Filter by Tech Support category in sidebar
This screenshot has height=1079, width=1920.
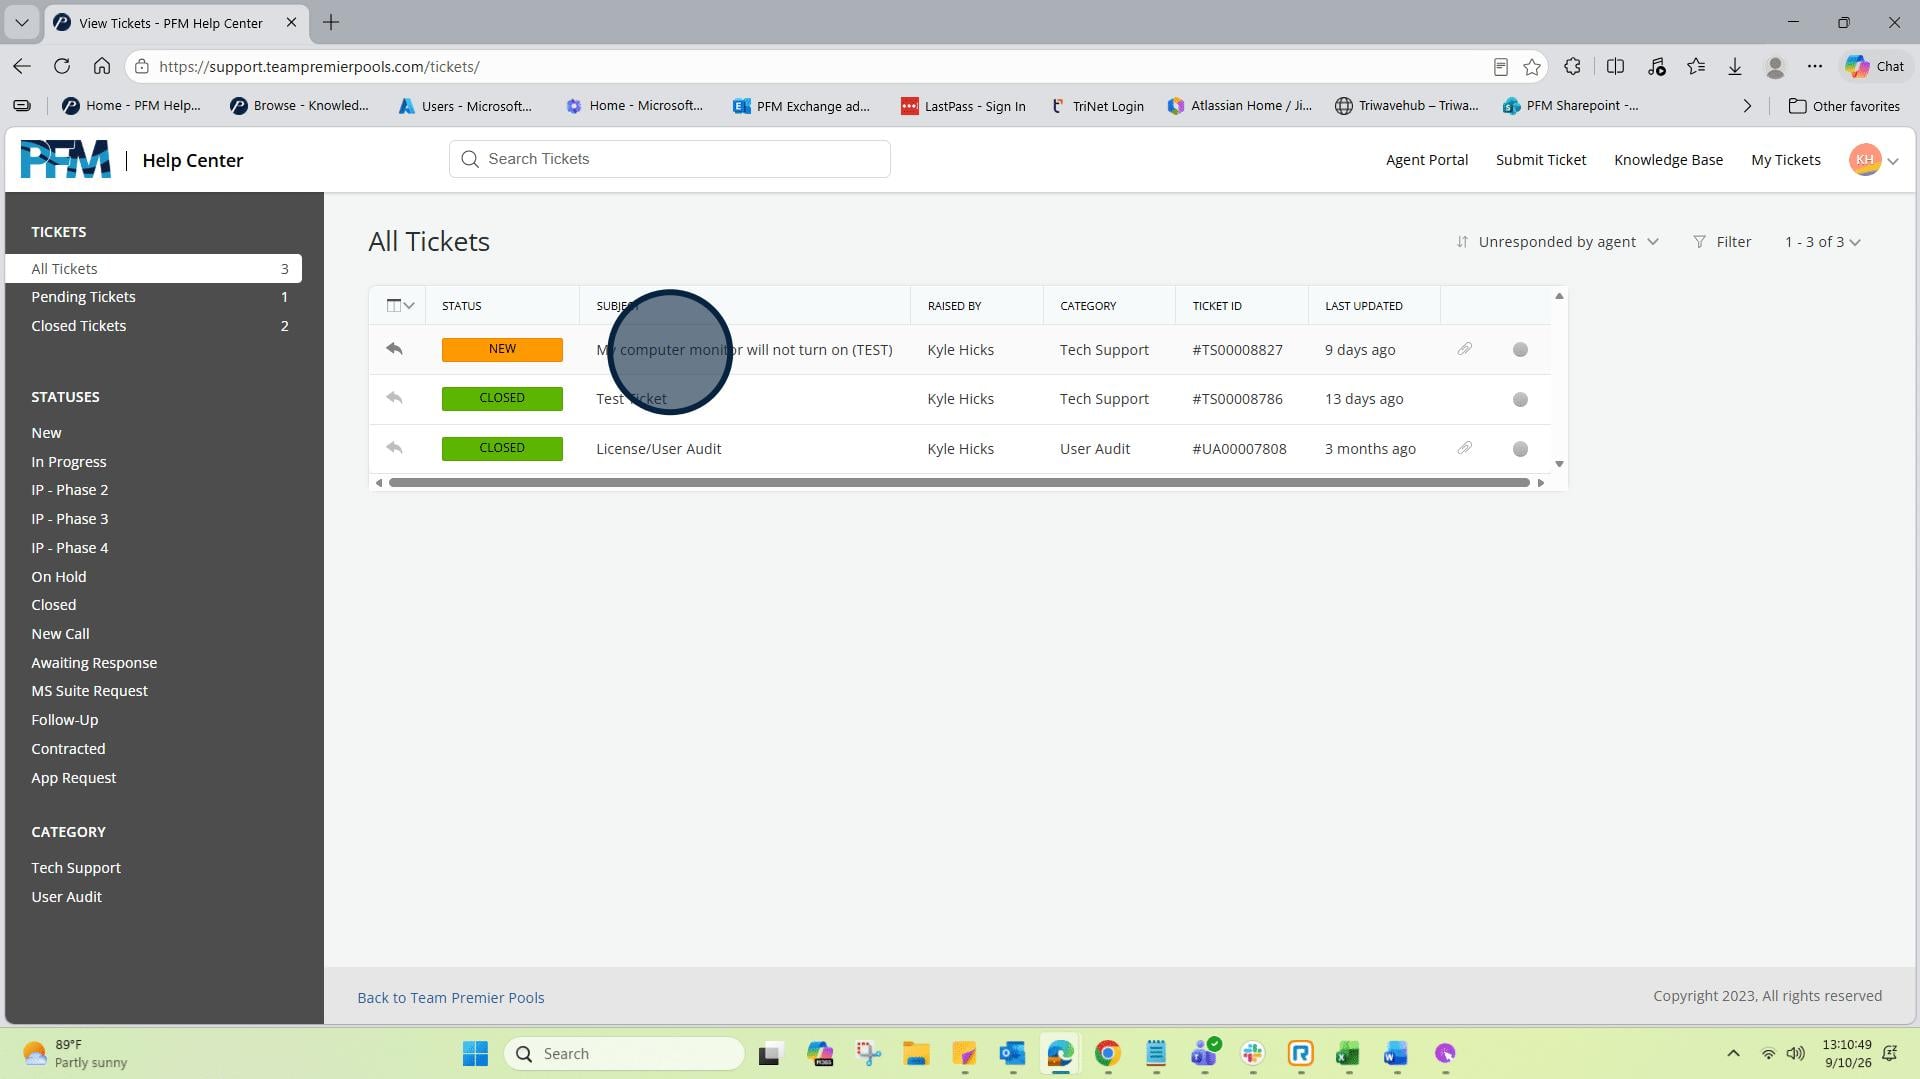coord(75,867)
